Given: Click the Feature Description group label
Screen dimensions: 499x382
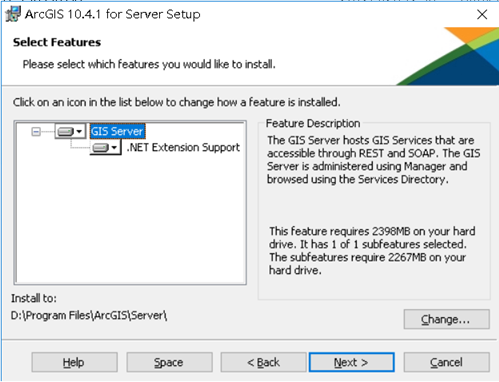Looking at the screenshot, I should [x=313, y=123].
